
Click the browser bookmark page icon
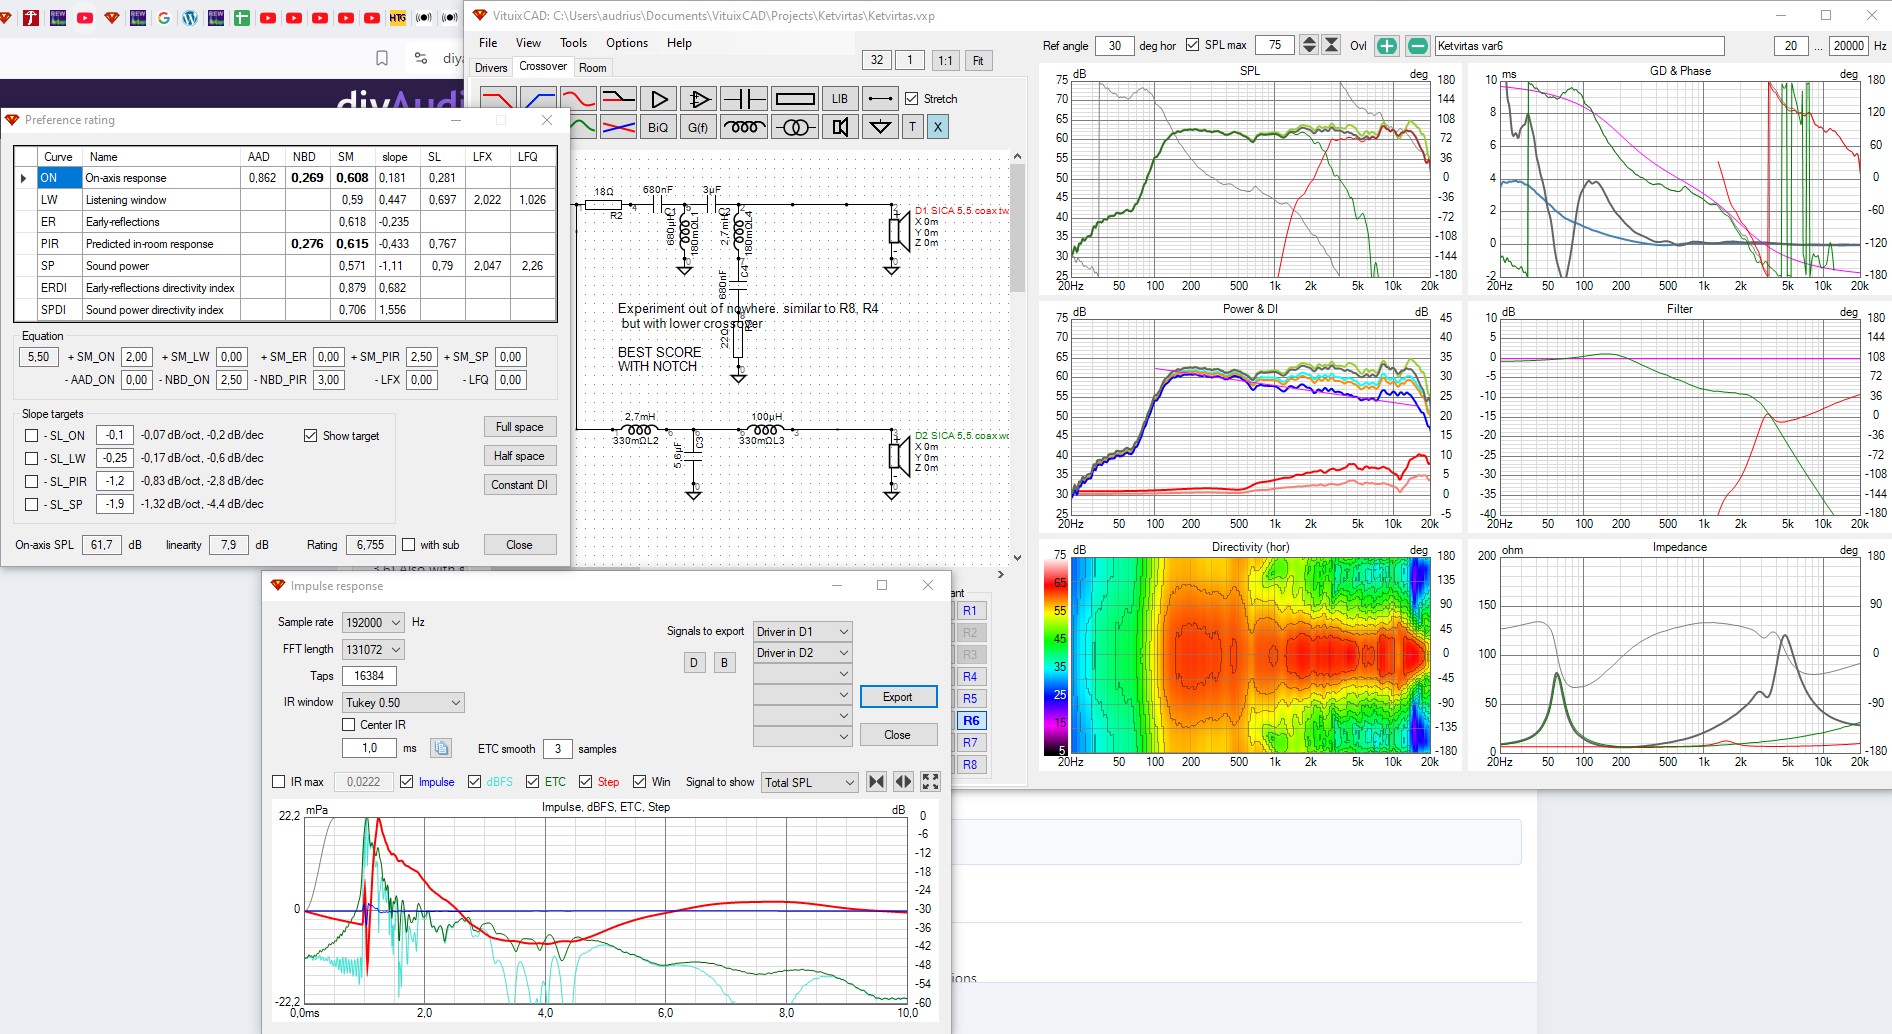pyautogui.click(x=382, y=58)
